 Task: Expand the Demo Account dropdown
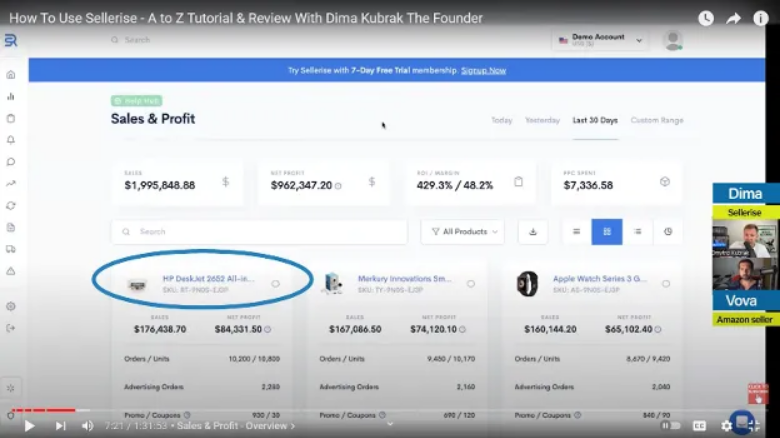(x=599, y=40)
